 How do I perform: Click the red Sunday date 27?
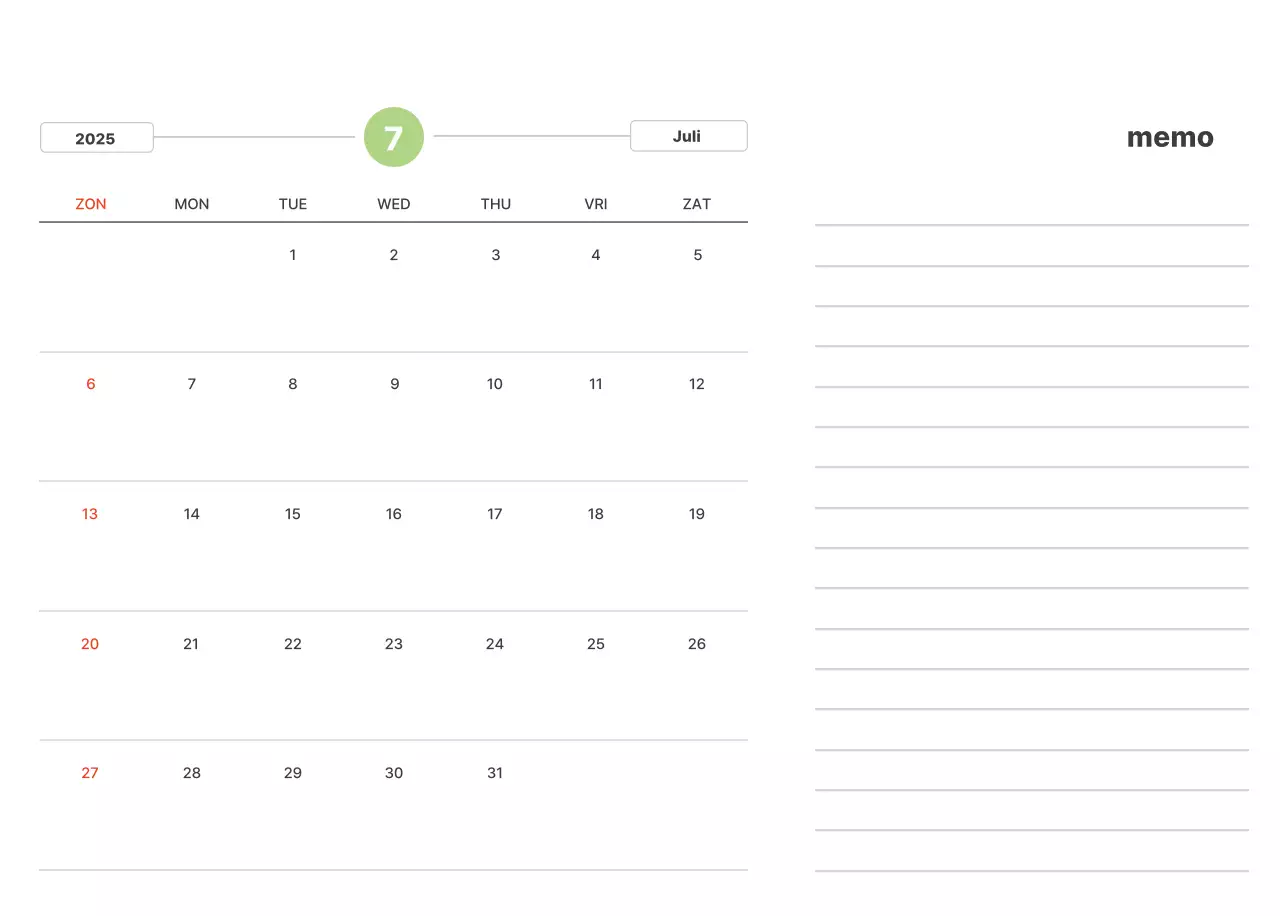click(90, 773)
